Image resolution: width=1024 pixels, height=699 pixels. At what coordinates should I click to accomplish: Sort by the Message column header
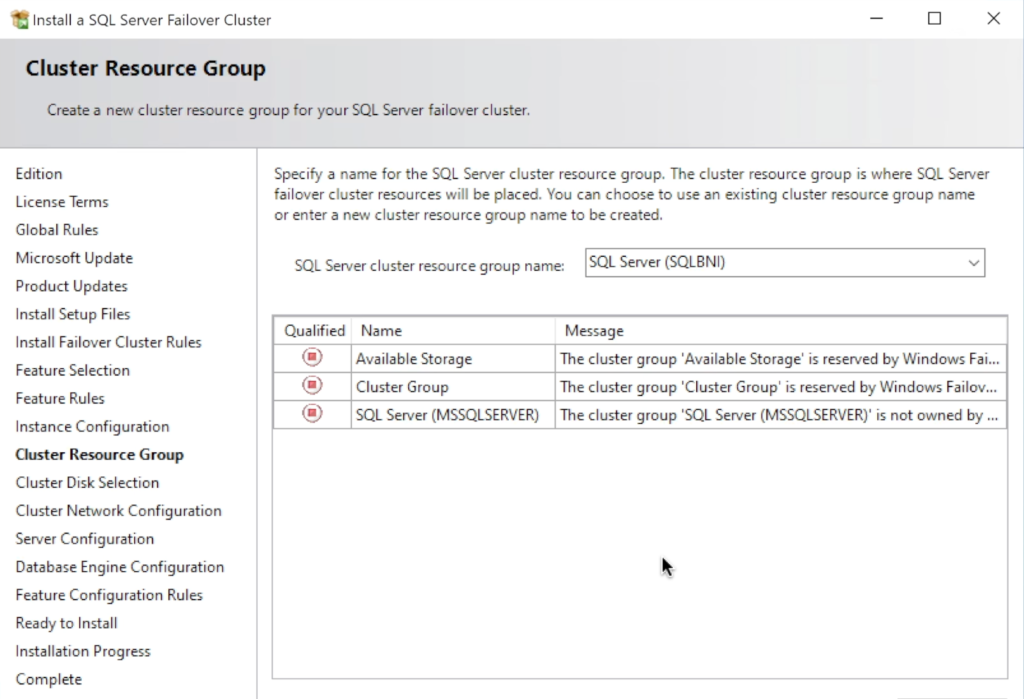click(x=781, y=331)
